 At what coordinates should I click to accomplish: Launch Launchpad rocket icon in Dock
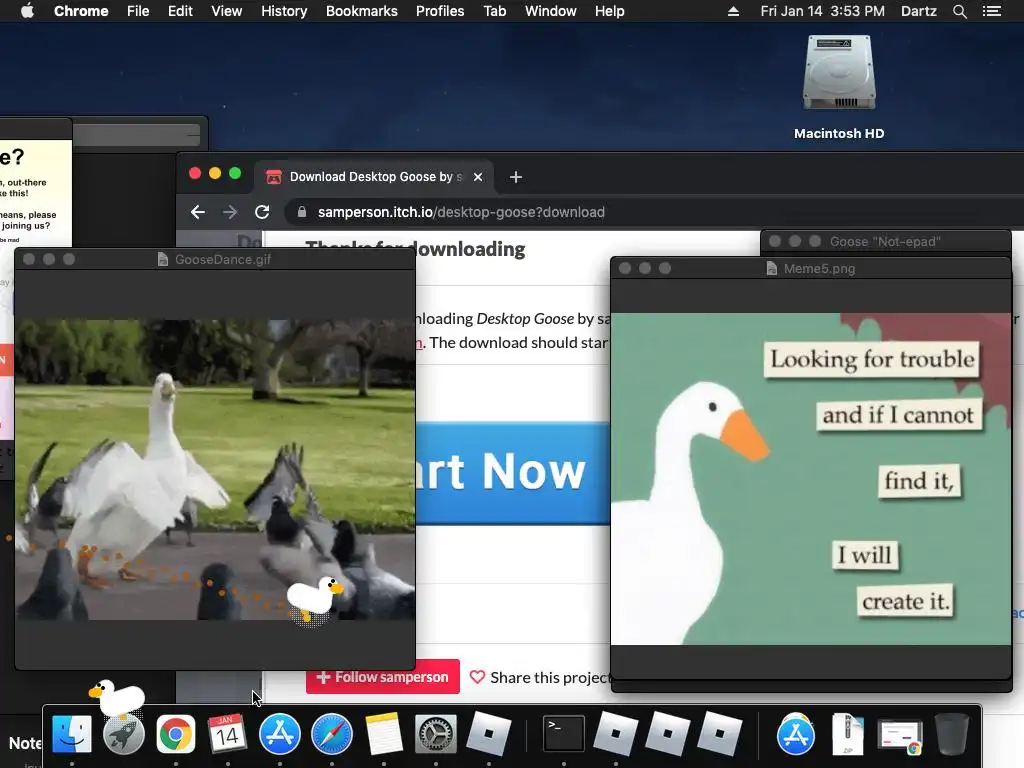123,734
